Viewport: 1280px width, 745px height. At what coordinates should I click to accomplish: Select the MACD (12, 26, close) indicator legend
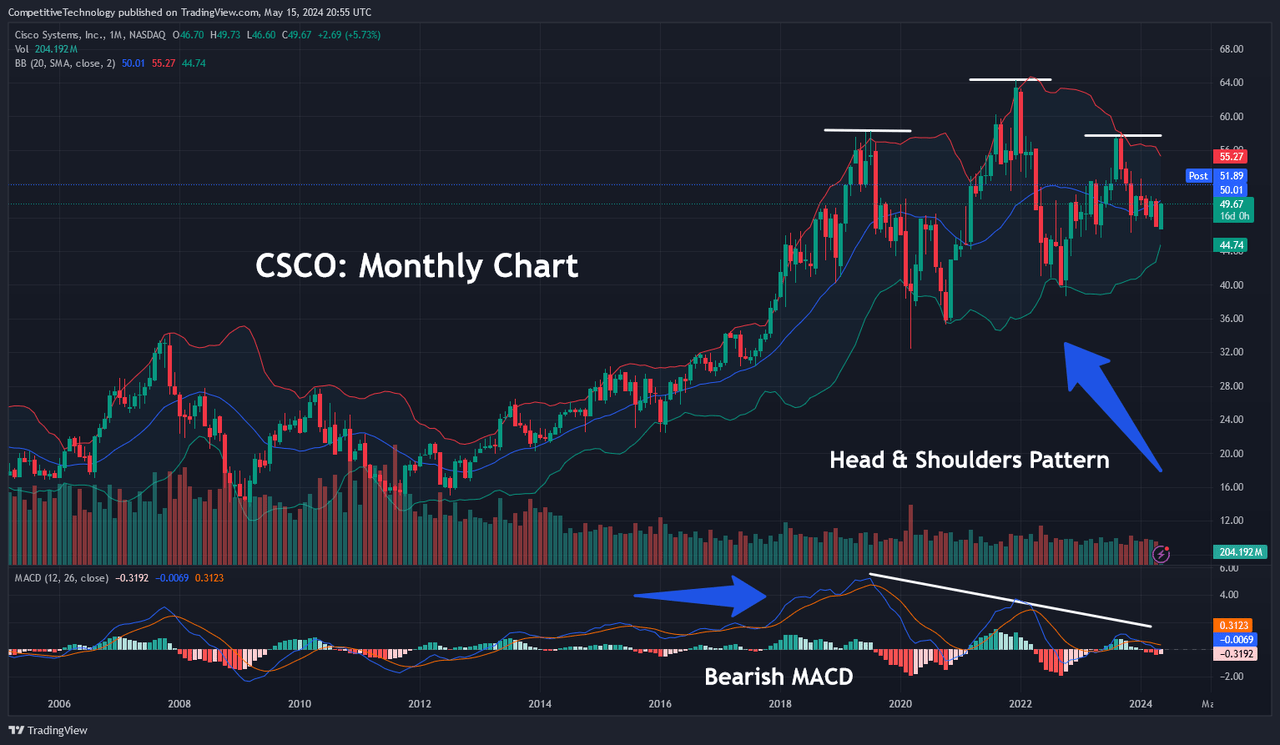tap(60, 577)
